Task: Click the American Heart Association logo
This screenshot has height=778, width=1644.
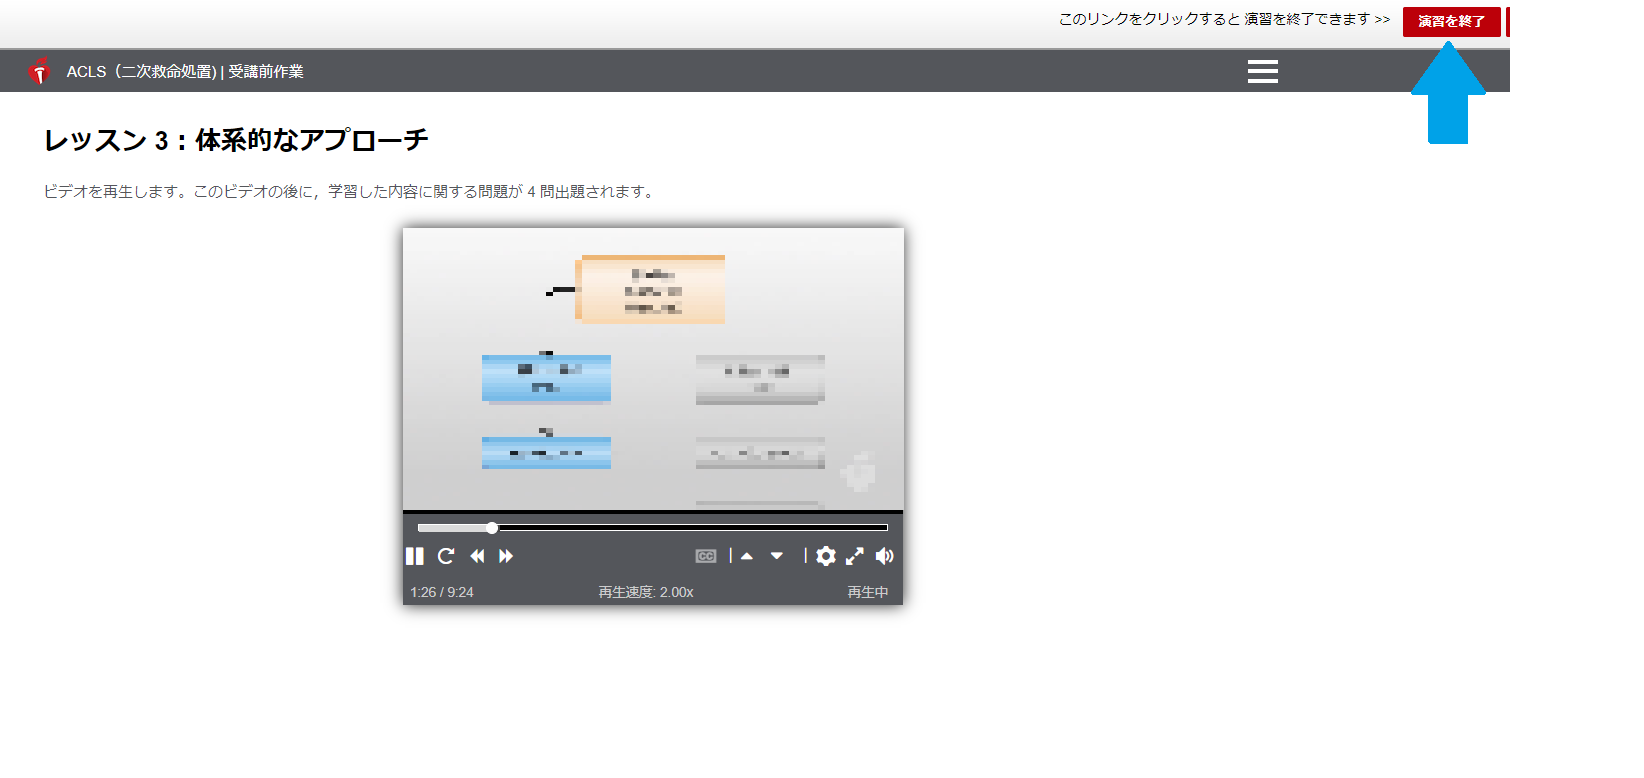Action: [39, 71]
